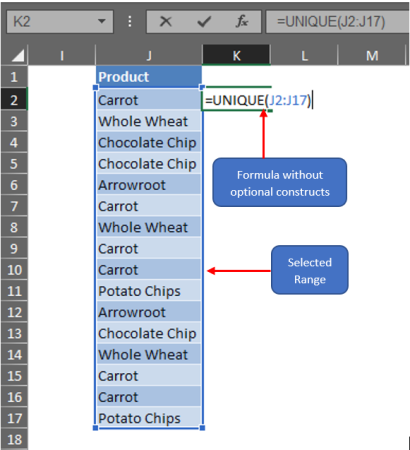Confirm the formula with the checkmark icon
Screen dimensions: 410x450
[x=204, y=22]
